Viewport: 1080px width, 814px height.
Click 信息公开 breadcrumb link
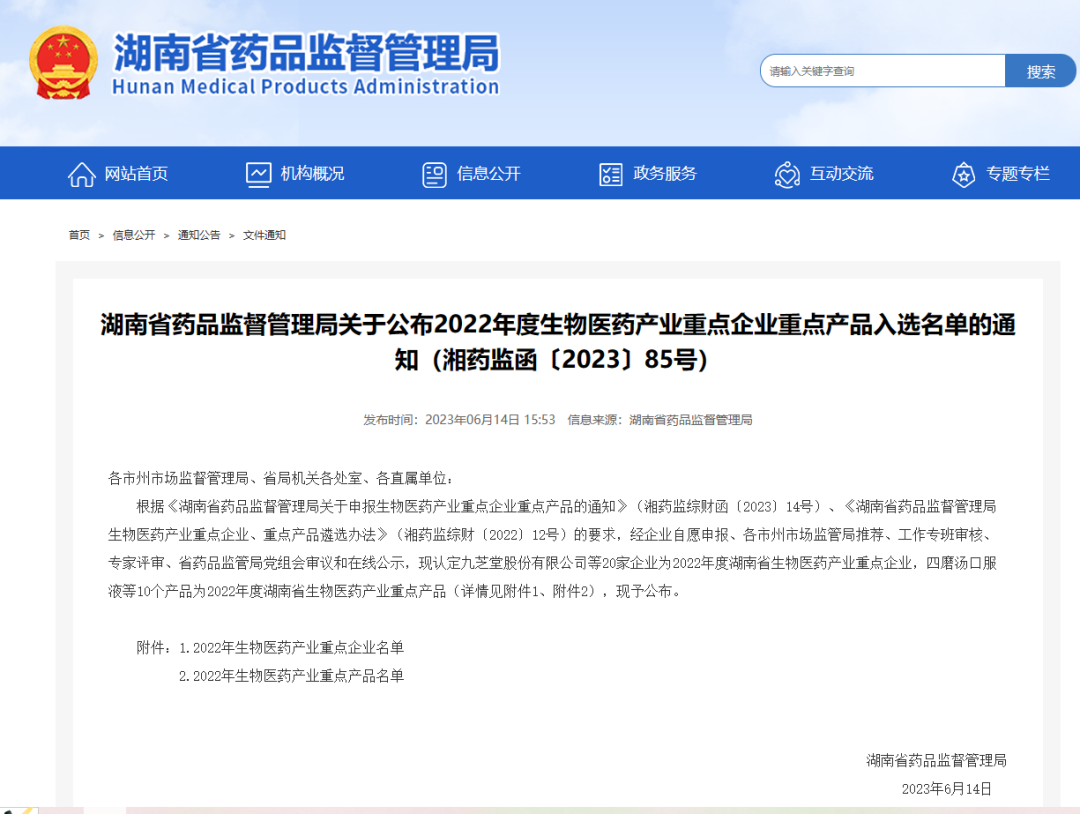(x=133, y=235)
